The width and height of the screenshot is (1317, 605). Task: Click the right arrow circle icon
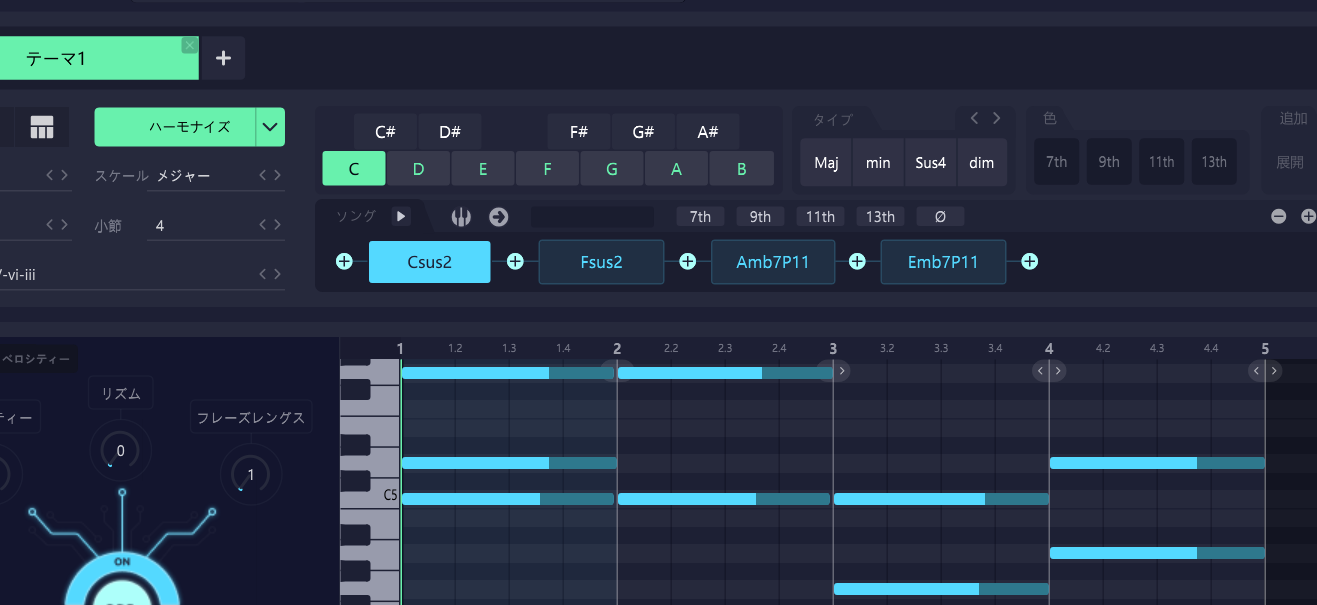498,217
